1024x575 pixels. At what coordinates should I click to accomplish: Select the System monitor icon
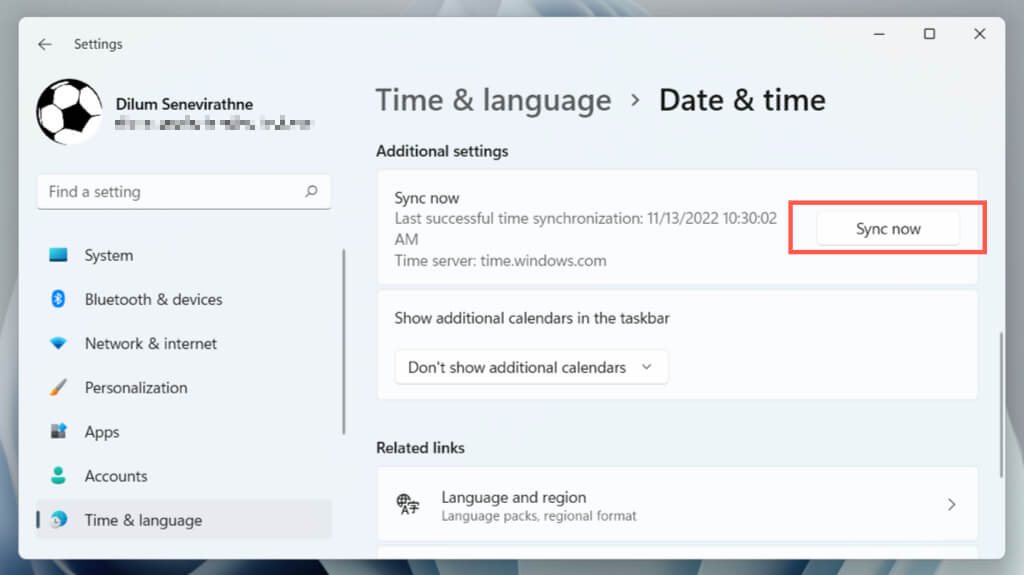coord(59,255)
